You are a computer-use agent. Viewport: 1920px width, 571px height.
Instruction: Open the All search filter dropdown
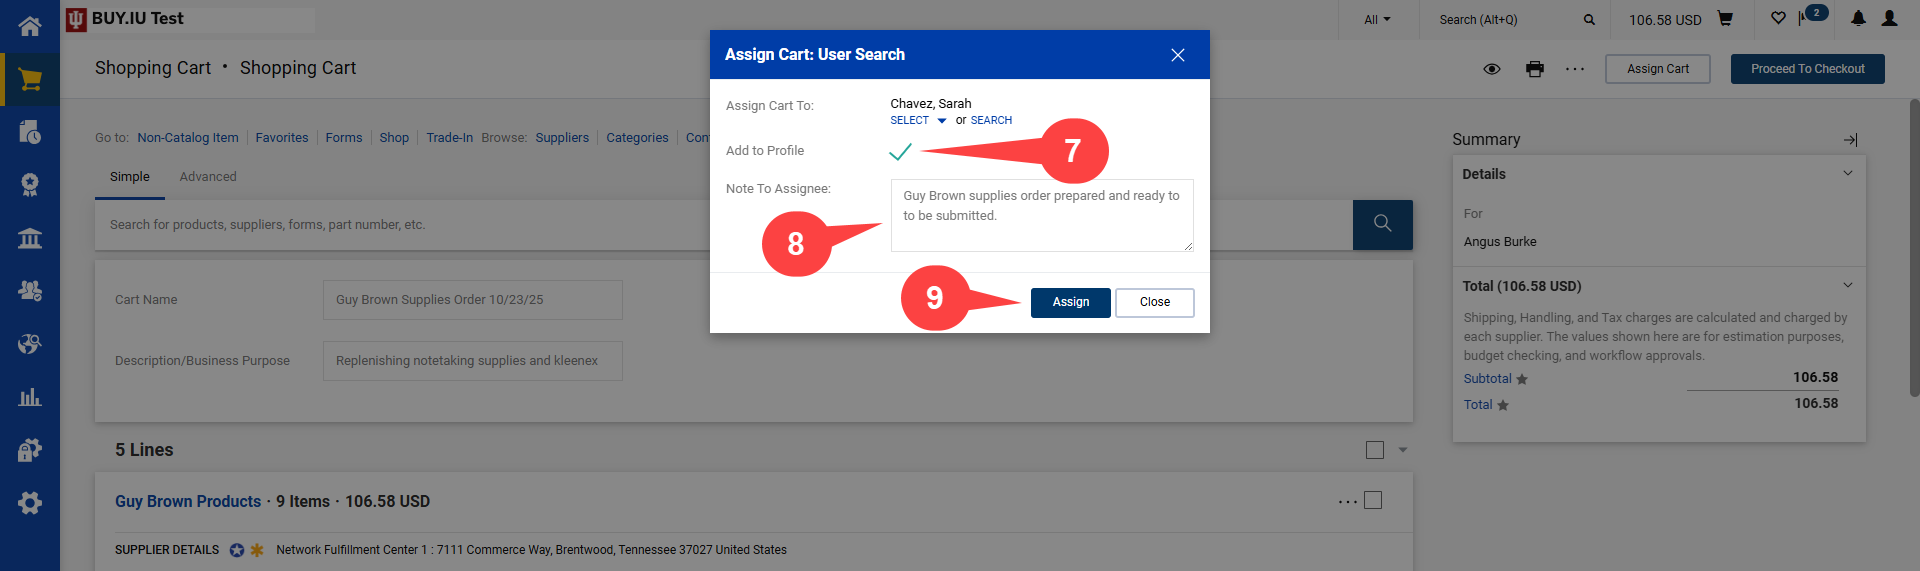[x=1377, y=20]
